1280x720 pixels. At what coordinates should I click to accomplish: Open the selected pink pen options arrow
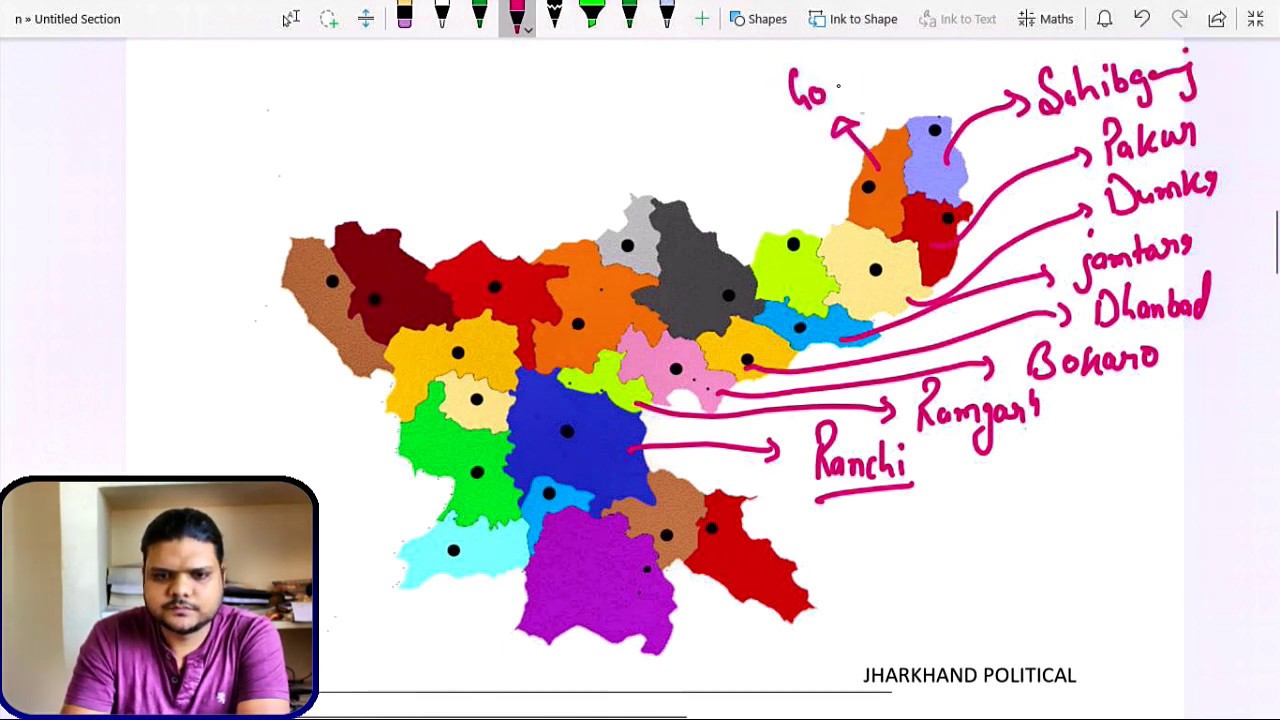[529, 30]
